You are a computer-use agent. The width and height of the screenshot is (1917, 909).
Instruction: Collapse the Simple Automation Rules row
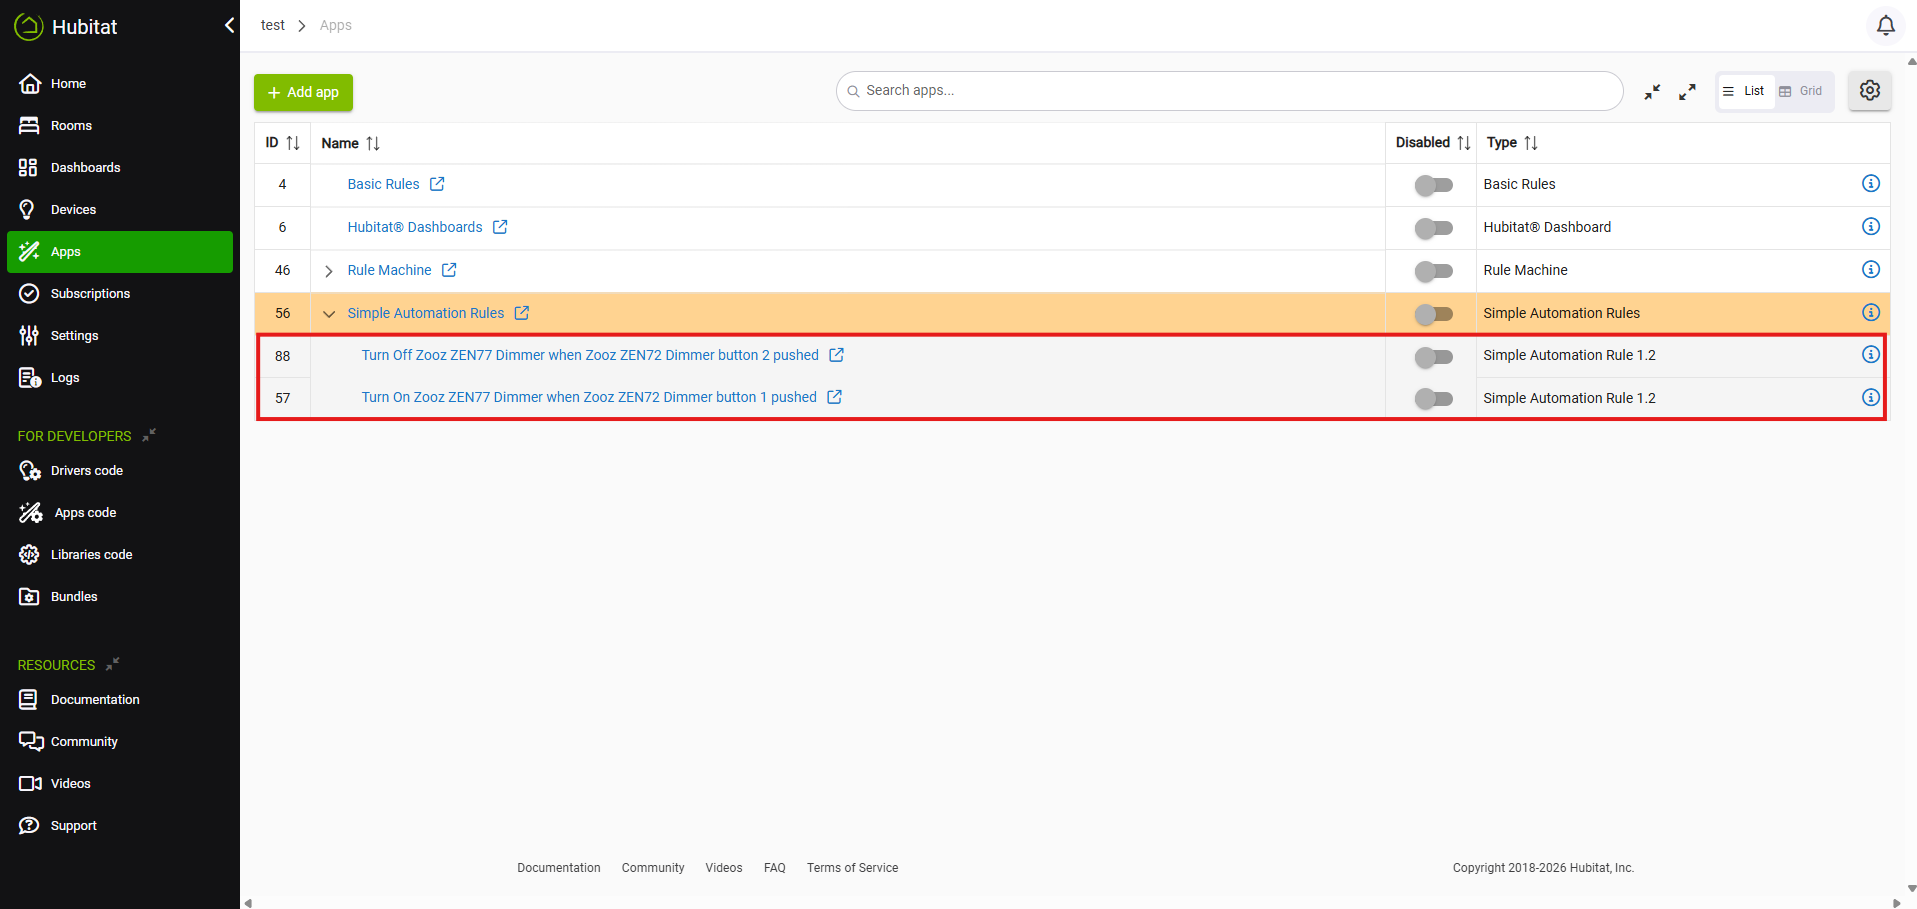click(x=329, y=314)
